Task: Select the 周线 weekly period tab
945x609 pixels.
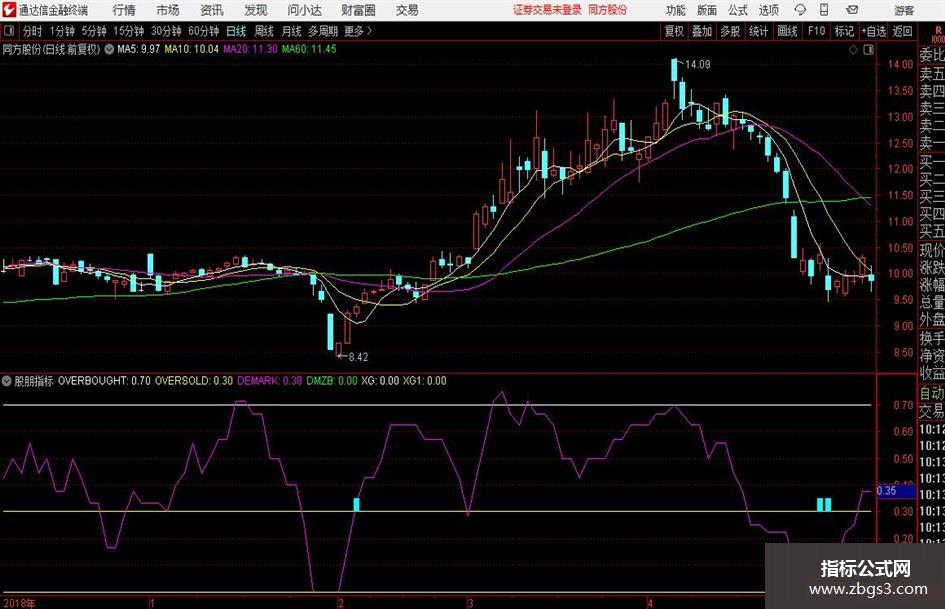Action: 263,31
